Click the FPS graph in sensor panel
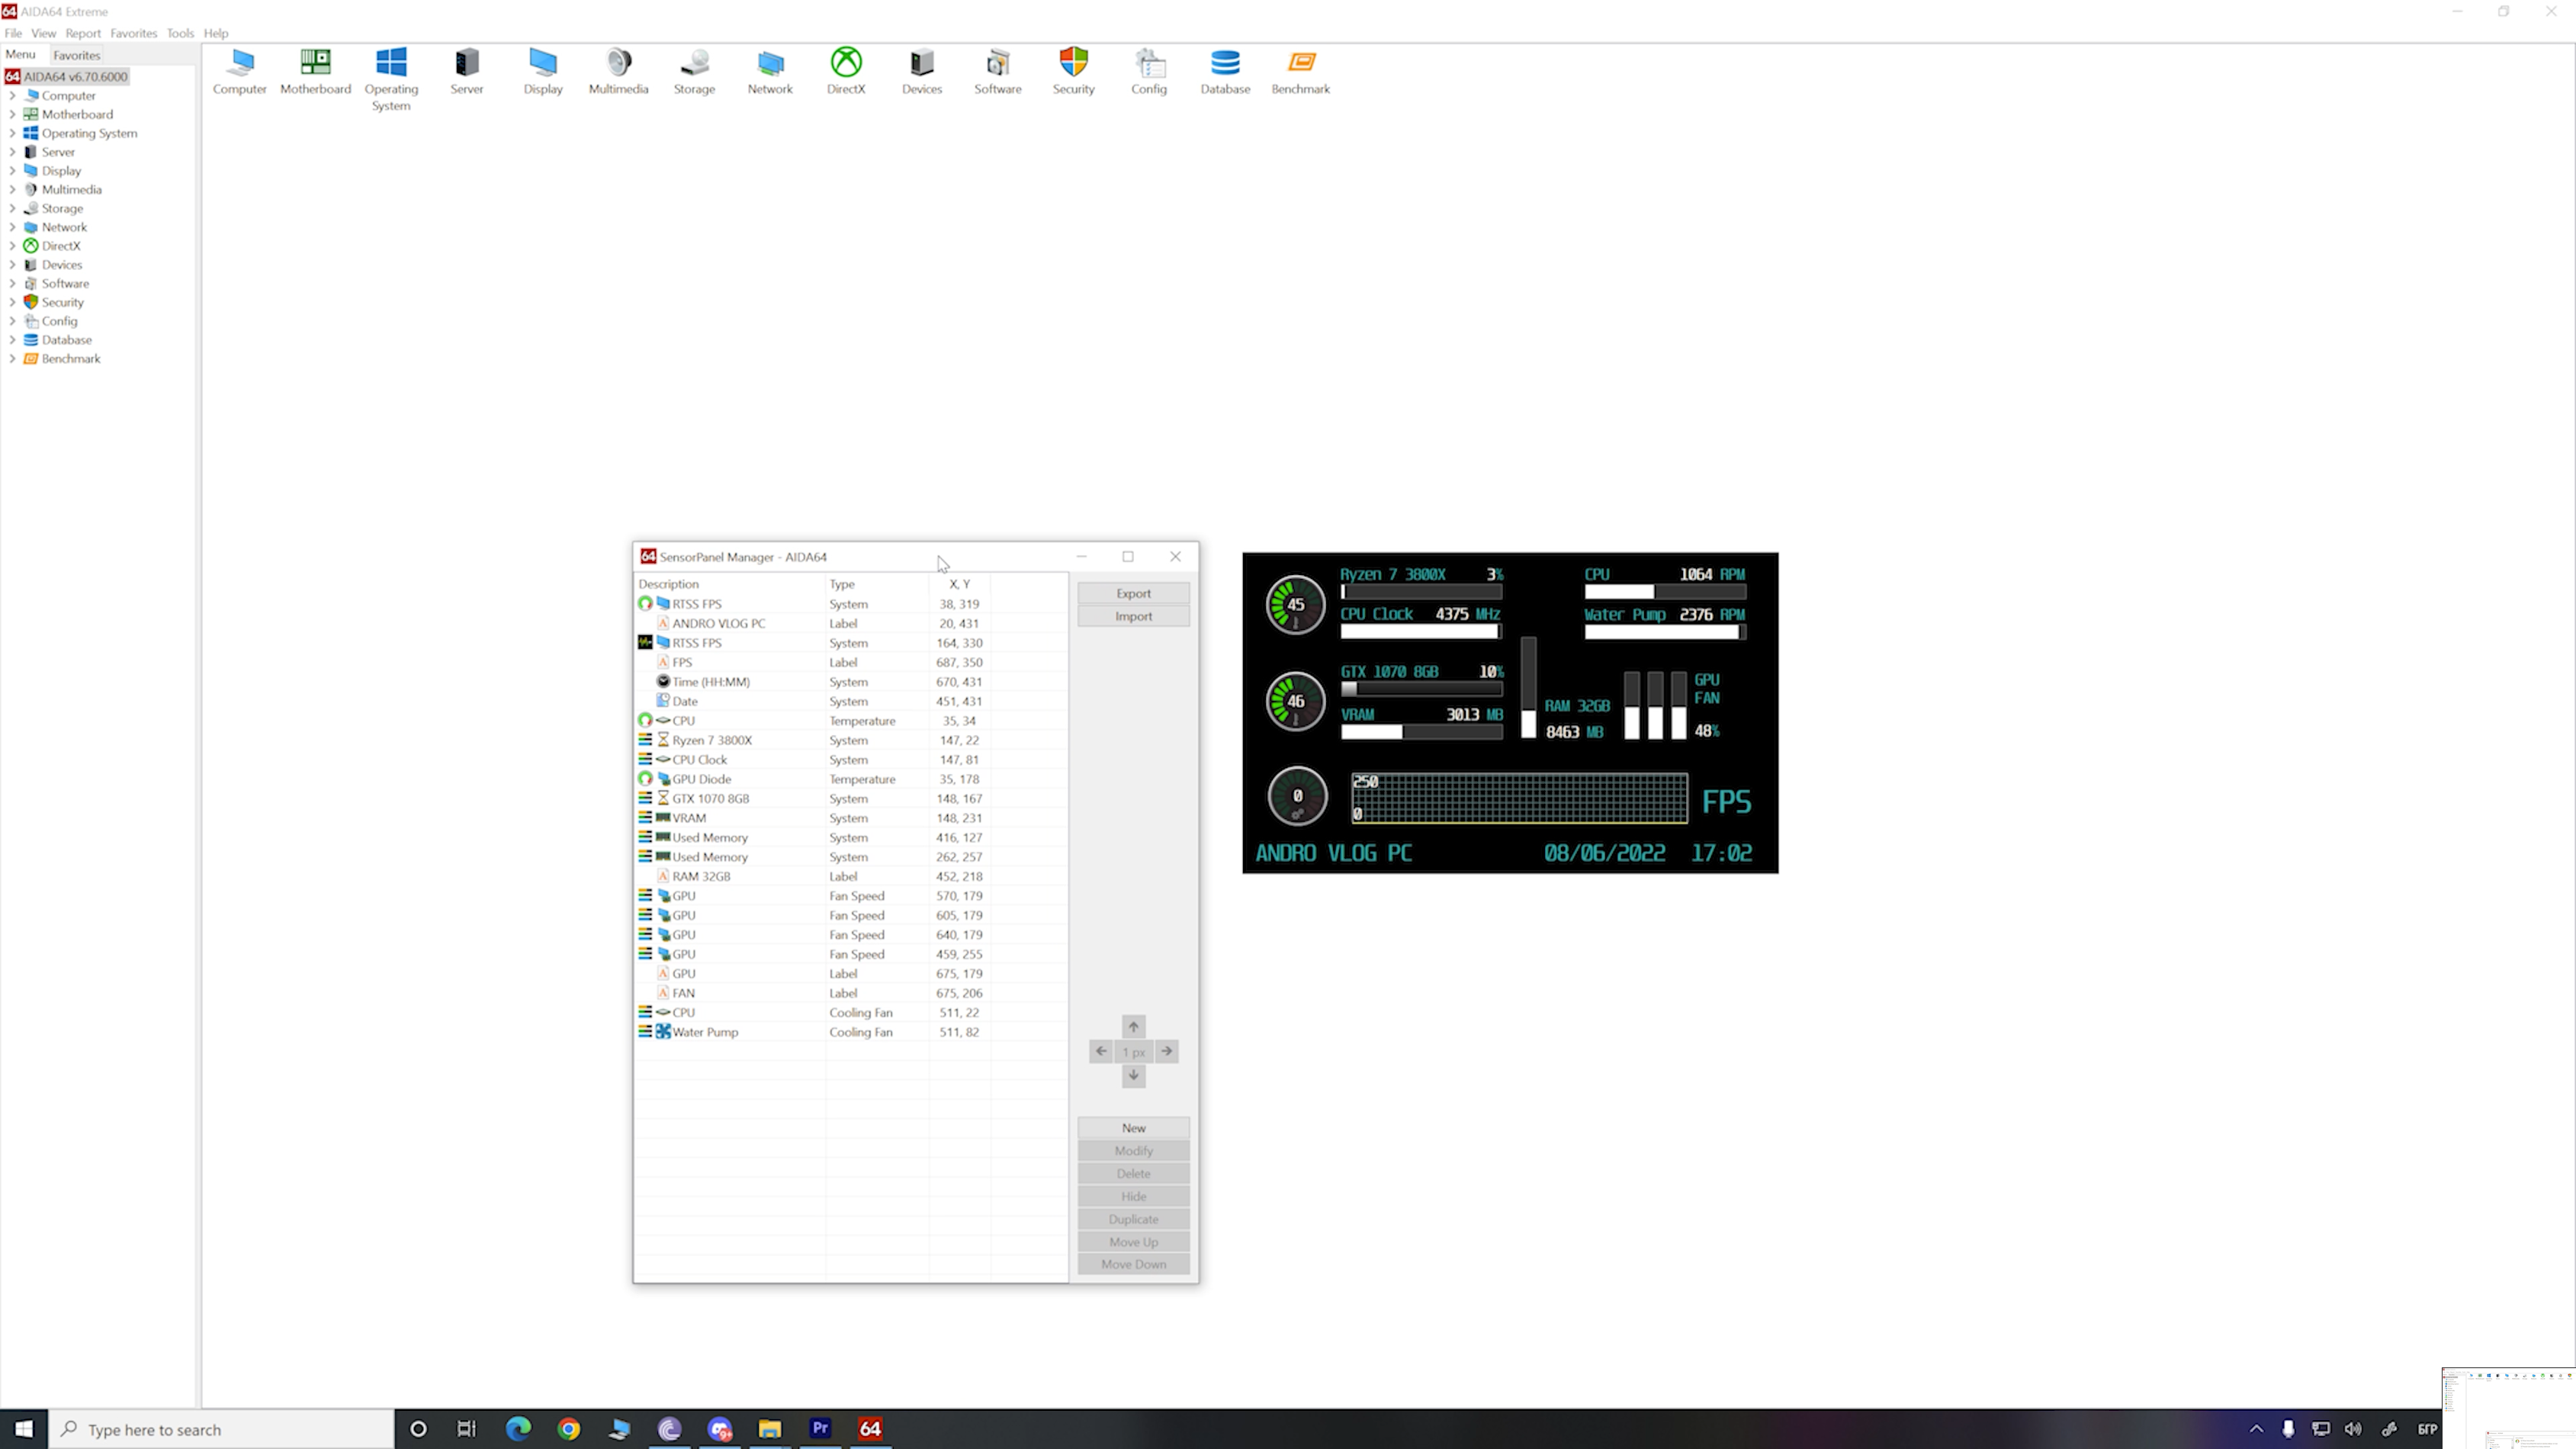This screenshot has height=1449, width=2576. pos(1519,798)
